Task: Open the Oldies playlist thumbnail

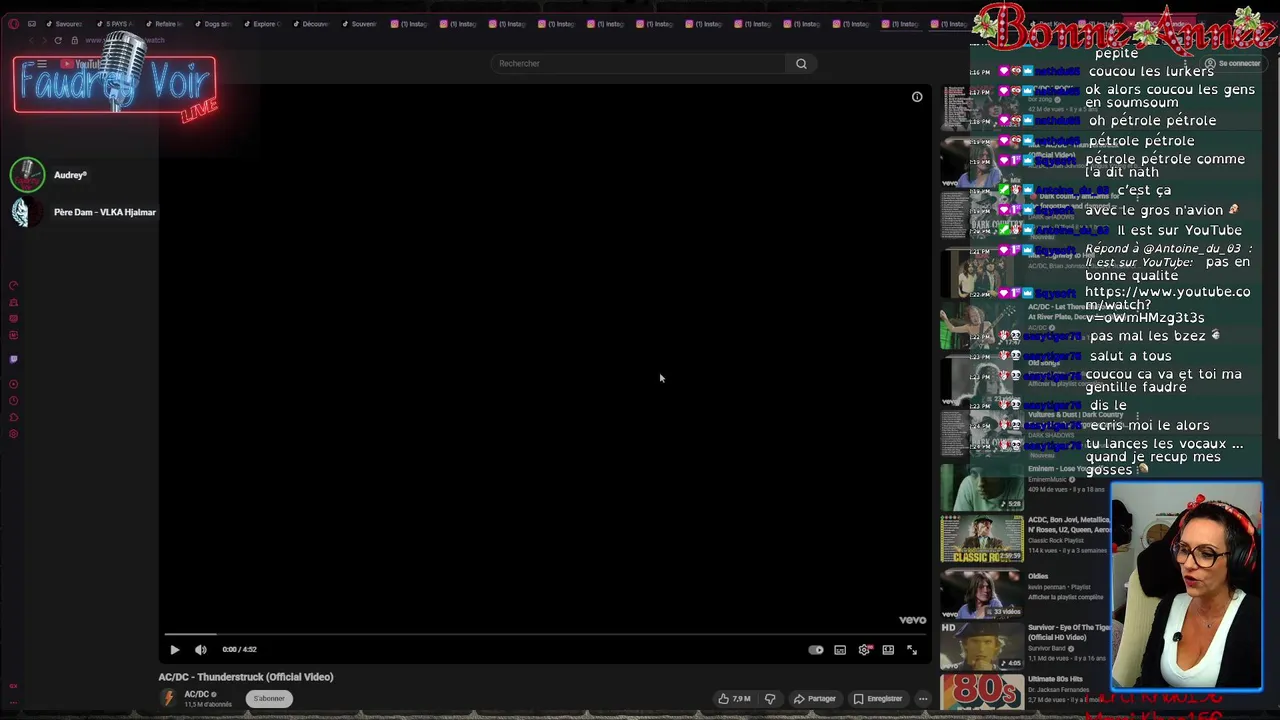Action: [x=982, y=593]
